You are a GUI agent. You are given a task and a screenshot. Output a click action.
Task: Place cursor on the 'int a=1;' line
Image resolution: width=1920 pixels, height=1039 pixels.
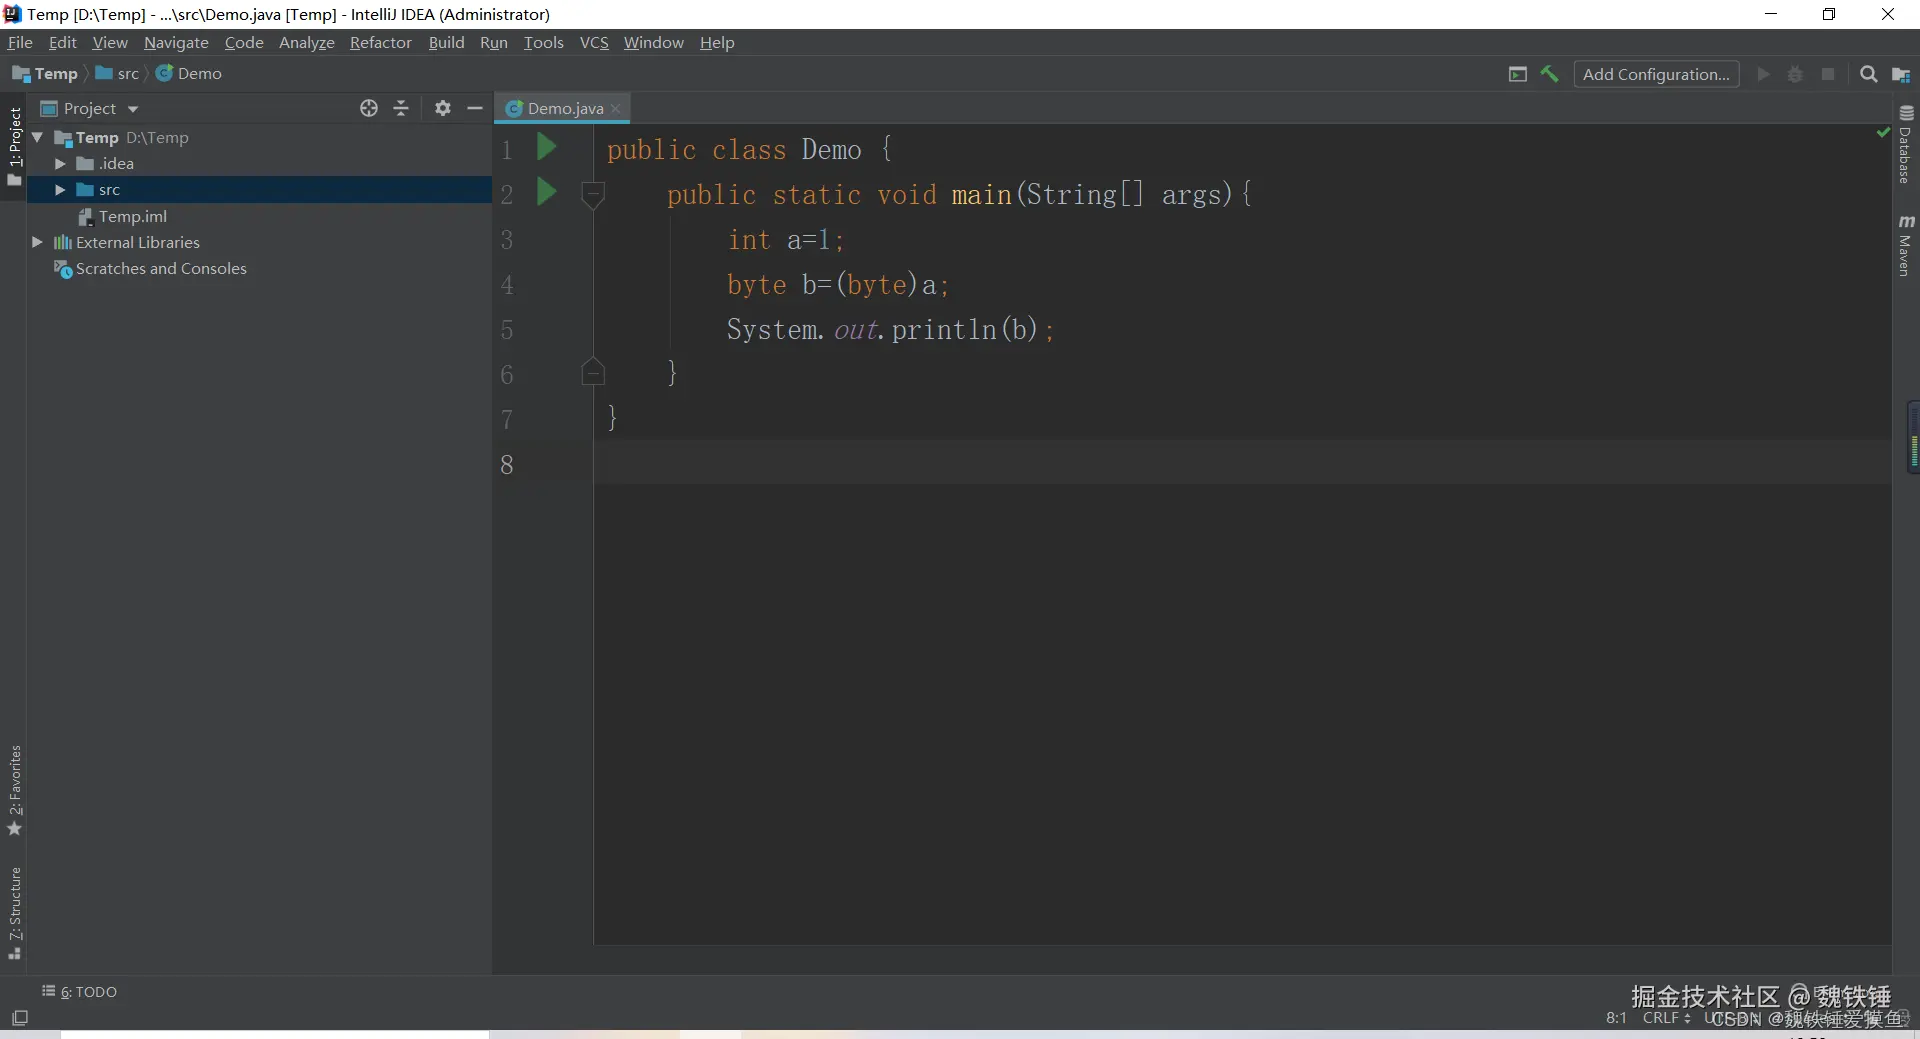click(786, 240)
